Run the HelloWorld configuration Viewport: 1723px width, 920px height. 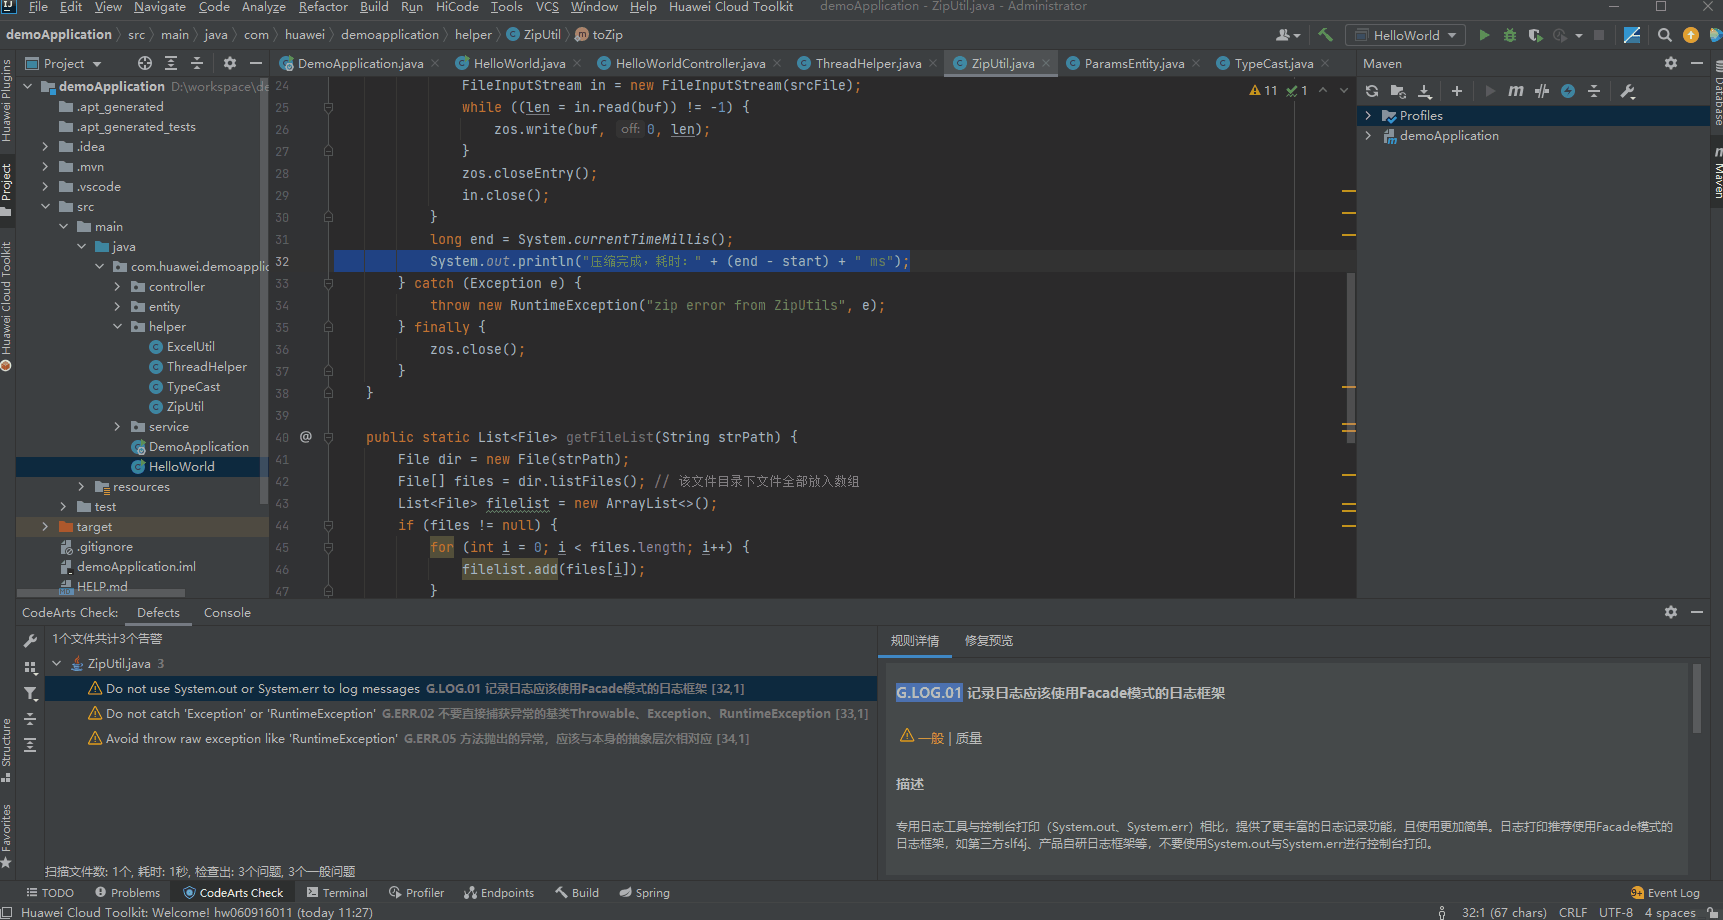tap(1485, 34)
